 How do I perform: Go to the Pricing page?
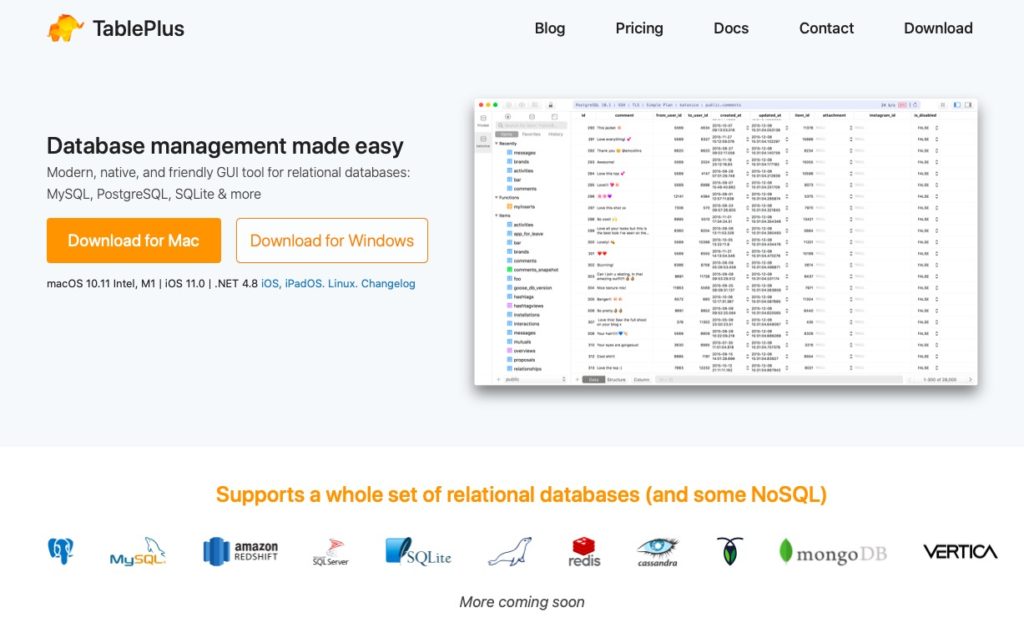pos(639,28)
